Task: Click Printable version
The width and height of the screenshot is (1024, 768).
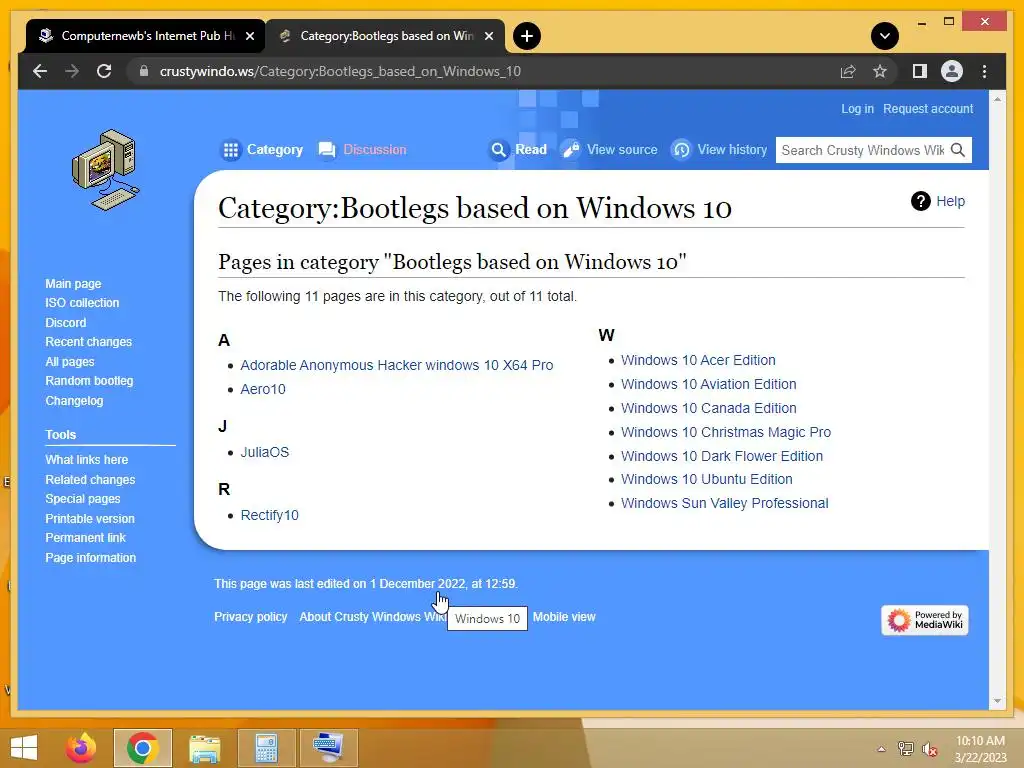Action: pyautogui.click(x=89, y=519)
